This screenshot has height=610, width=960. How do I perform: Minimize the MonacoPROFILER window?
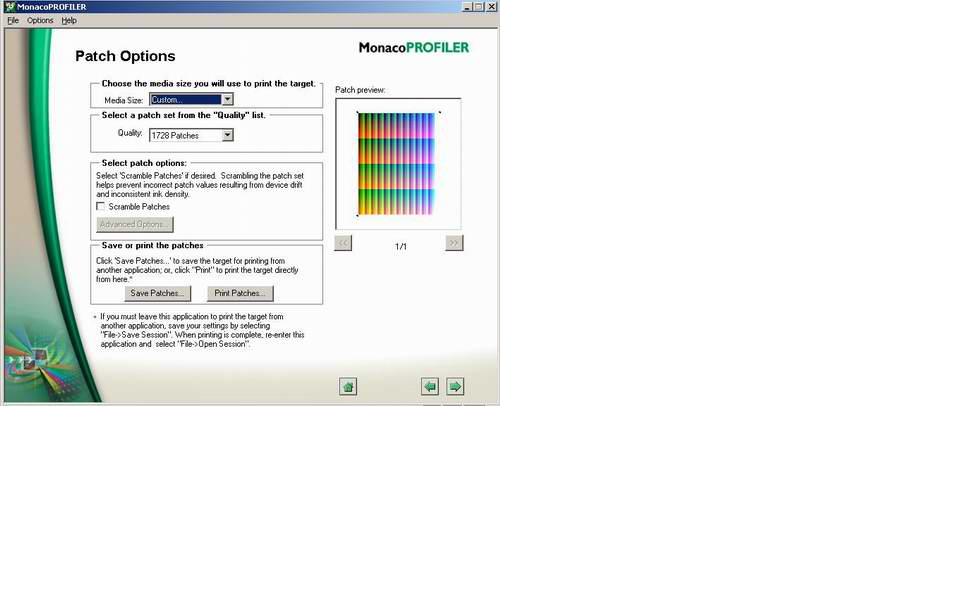(x=467, y=7)
